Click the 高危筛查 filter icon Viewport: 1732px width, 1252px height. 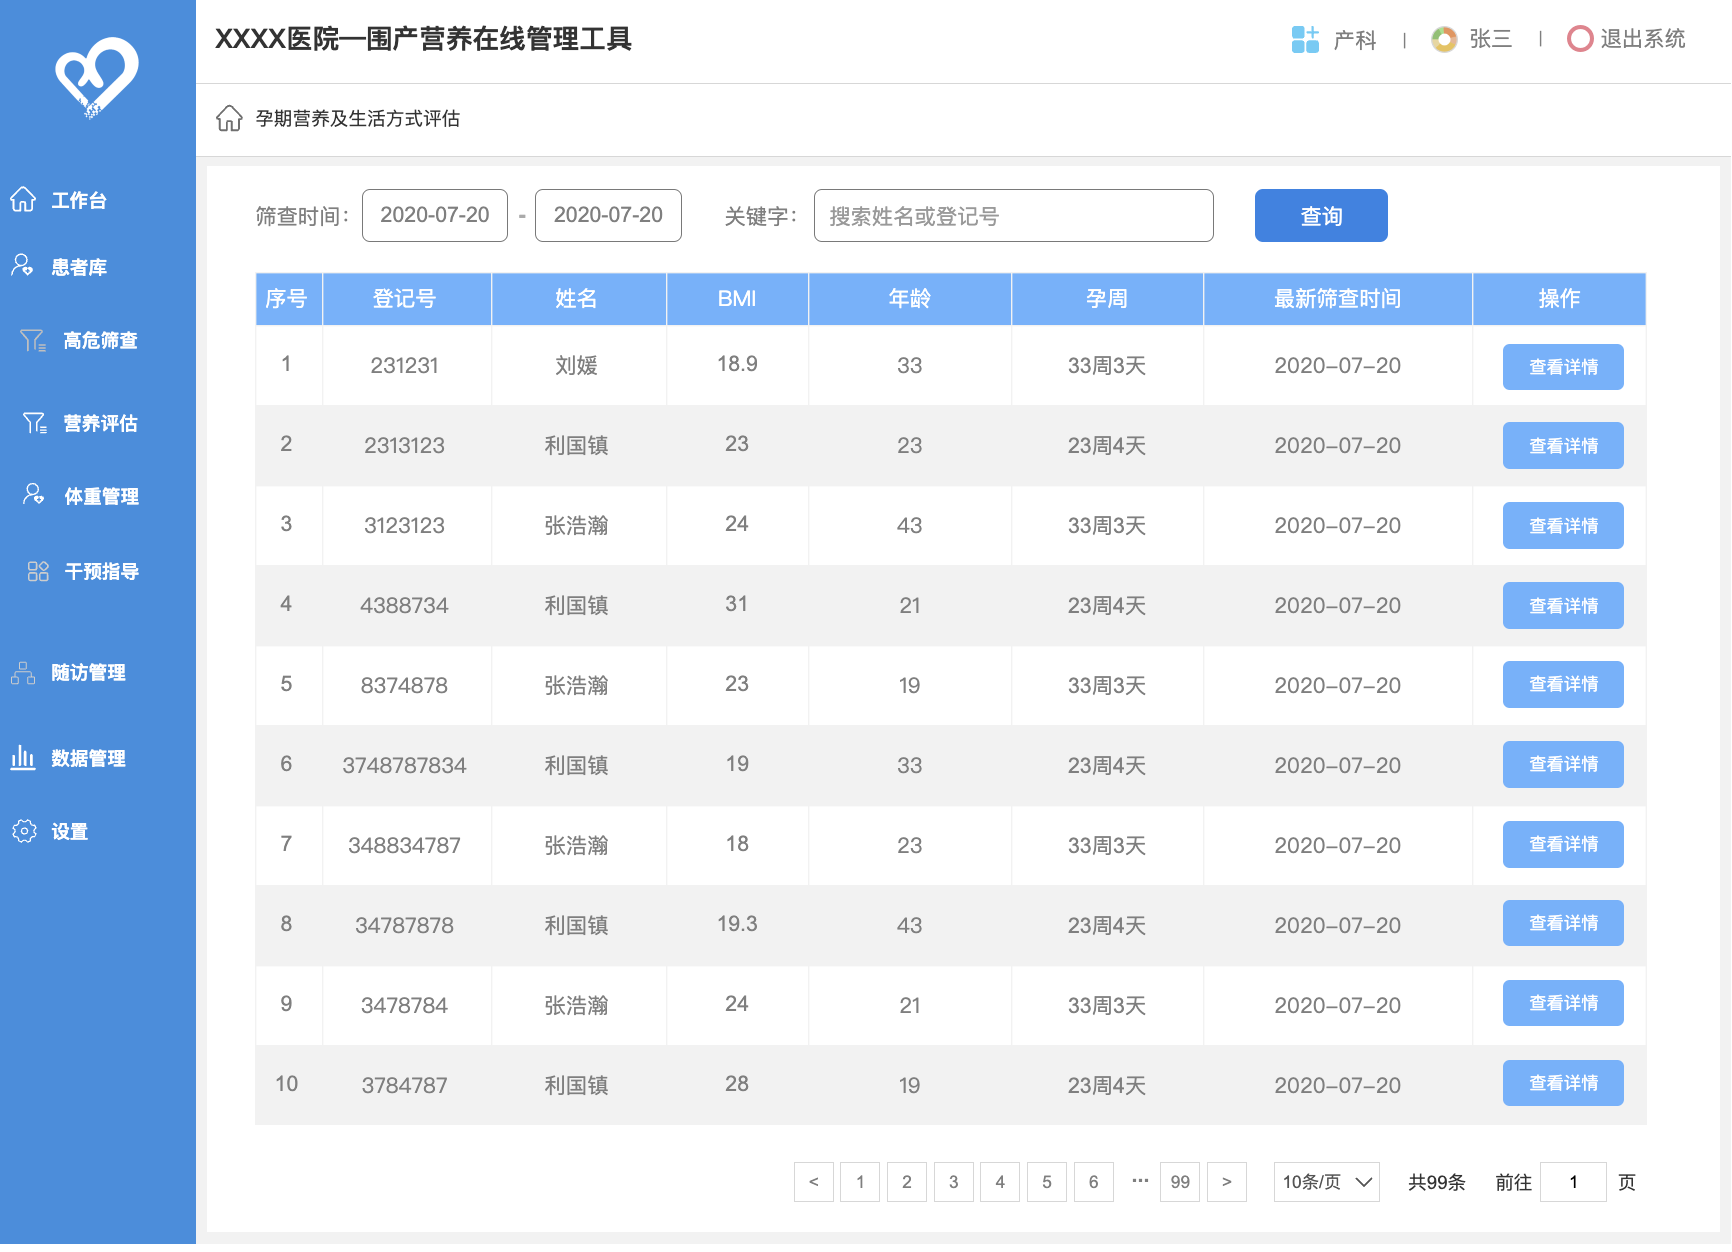point(33,341)
